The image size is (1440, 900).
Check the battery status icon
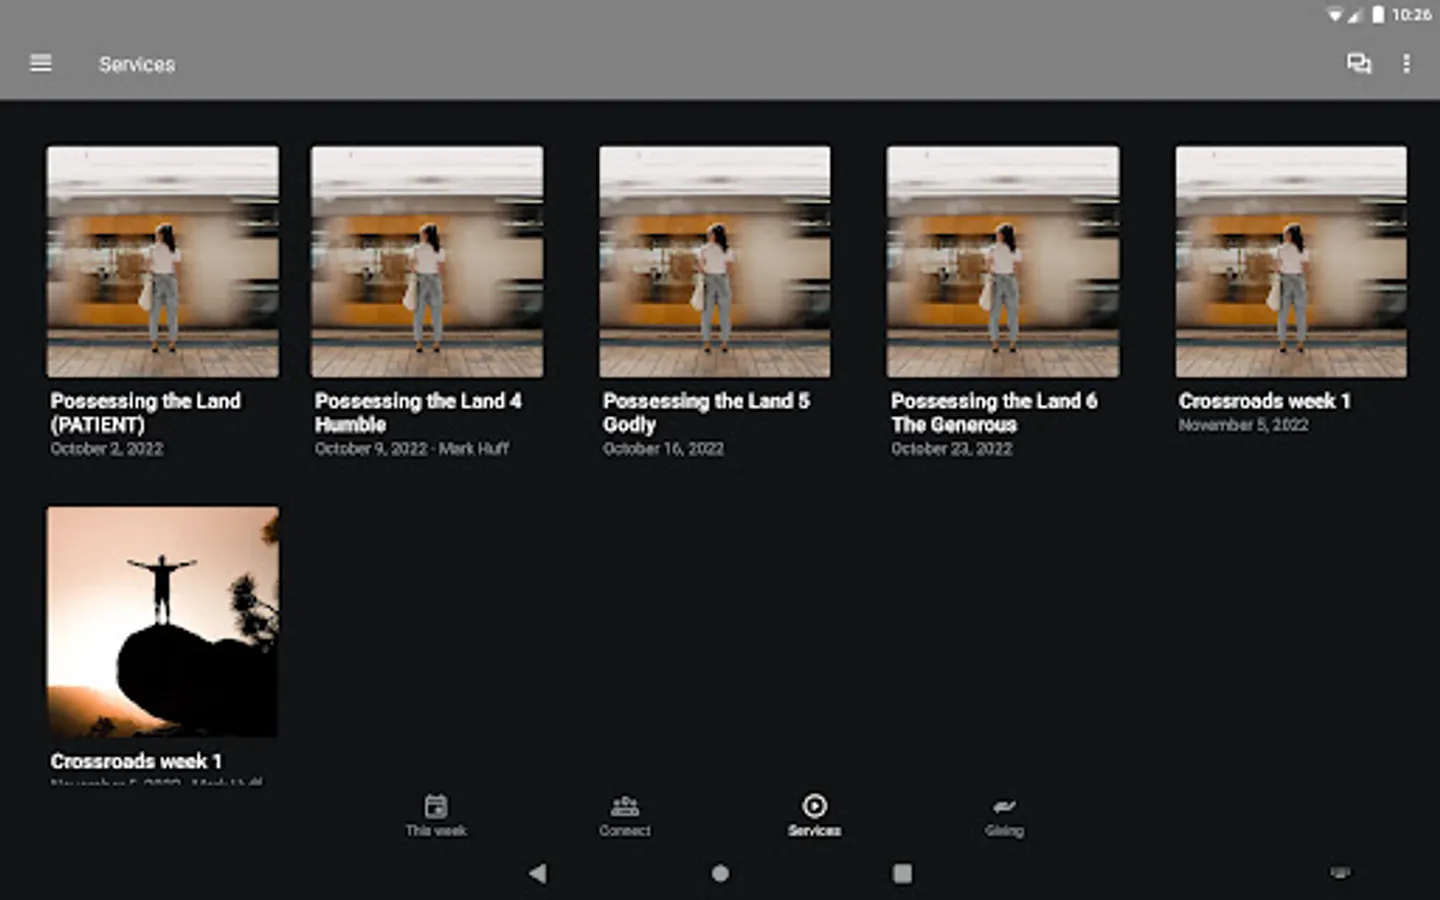click(1378, 14)
